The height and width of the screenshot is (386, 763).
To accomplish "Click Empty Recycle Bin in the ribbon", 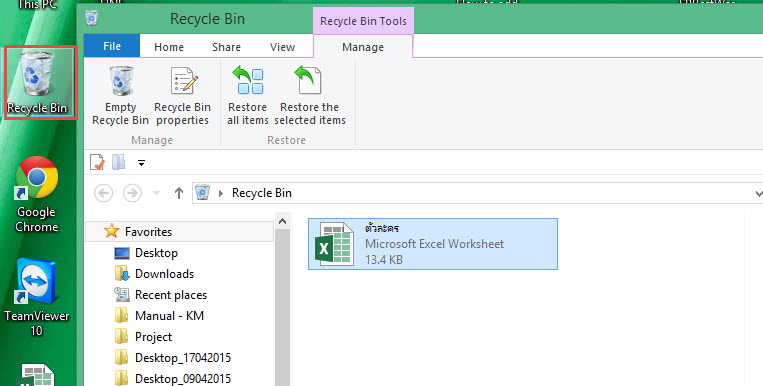I will tap(120, 96).
